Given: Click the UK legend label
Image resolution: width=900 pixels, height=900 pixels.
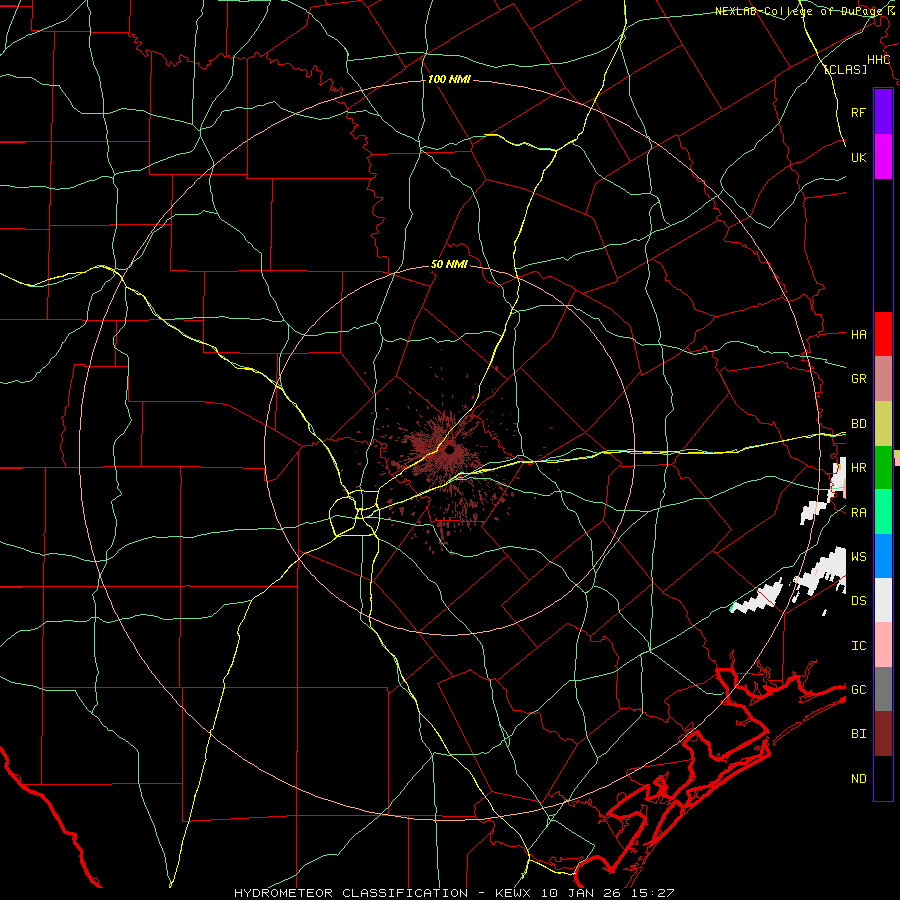Looking at the screenshot, I should click(858, 157).
